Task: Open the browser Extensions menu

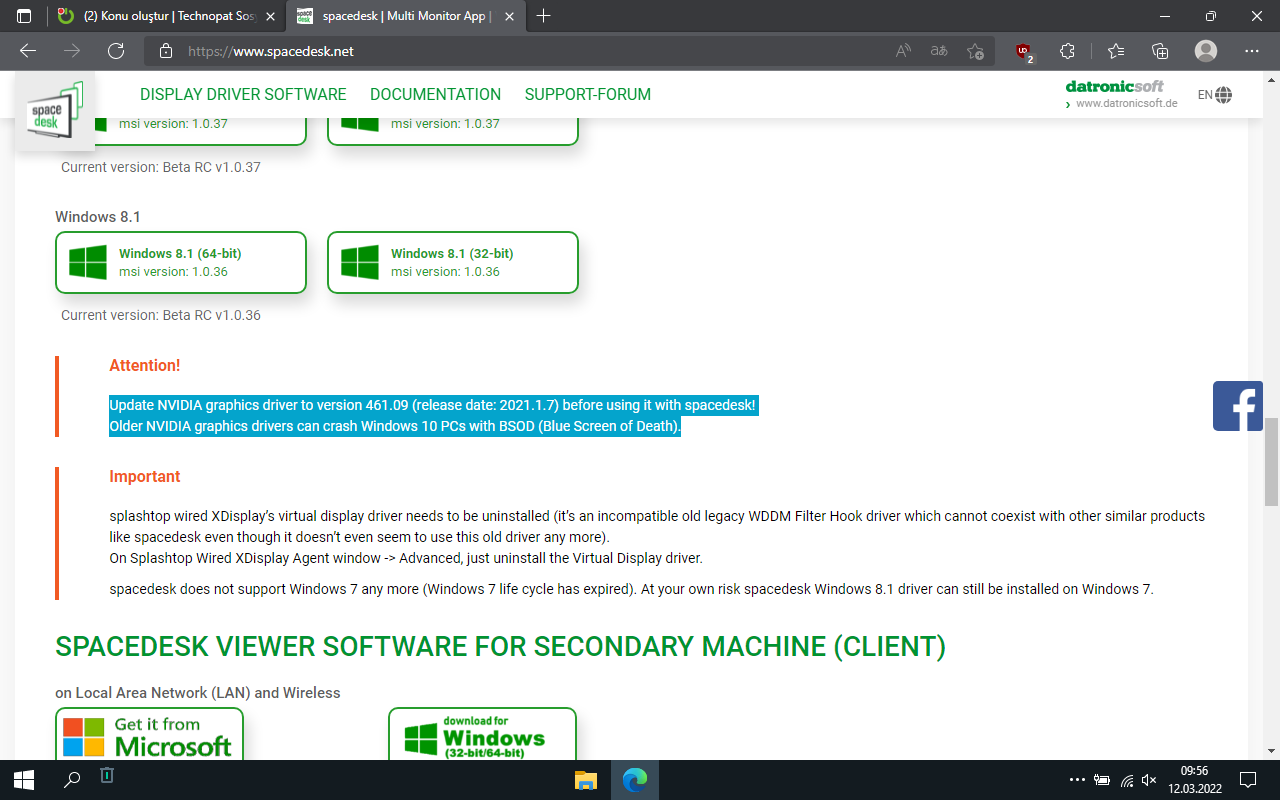Action: [1067, 51]
